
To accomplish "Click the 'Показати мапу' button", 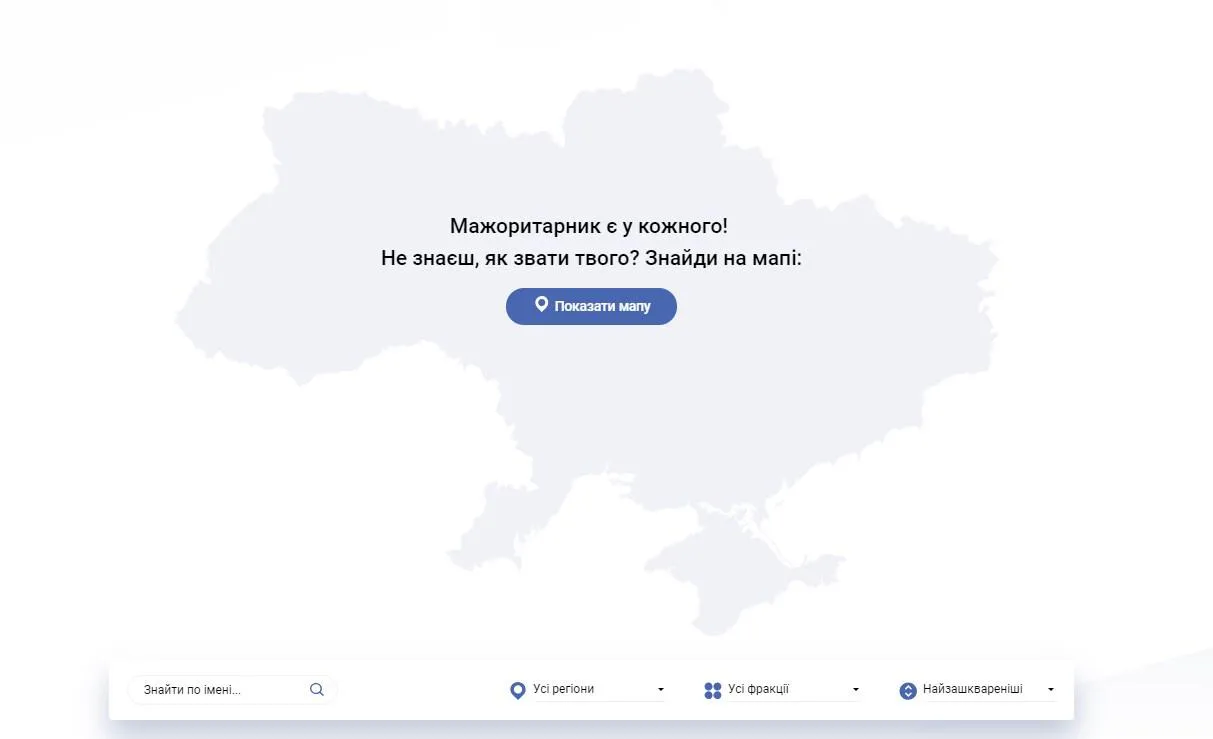I will pyautogui.click(x=591, y=306).
